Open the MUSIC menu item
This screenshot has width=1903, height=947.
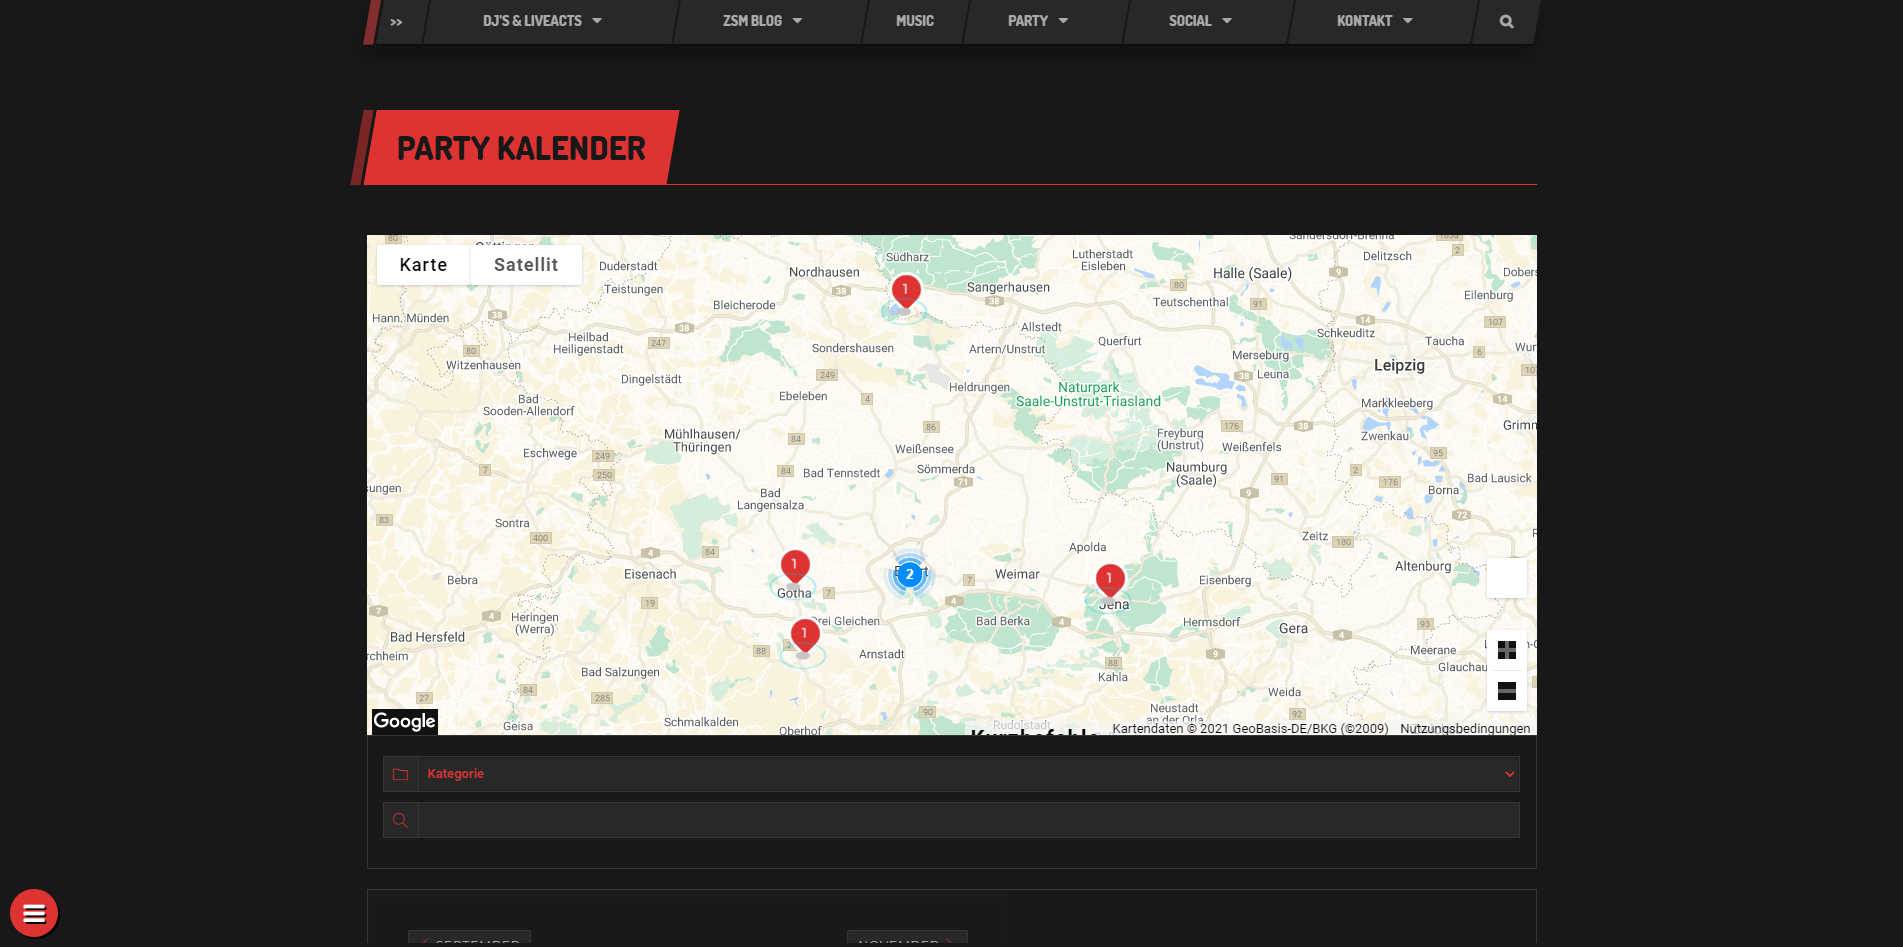click(x=915, y=21)
